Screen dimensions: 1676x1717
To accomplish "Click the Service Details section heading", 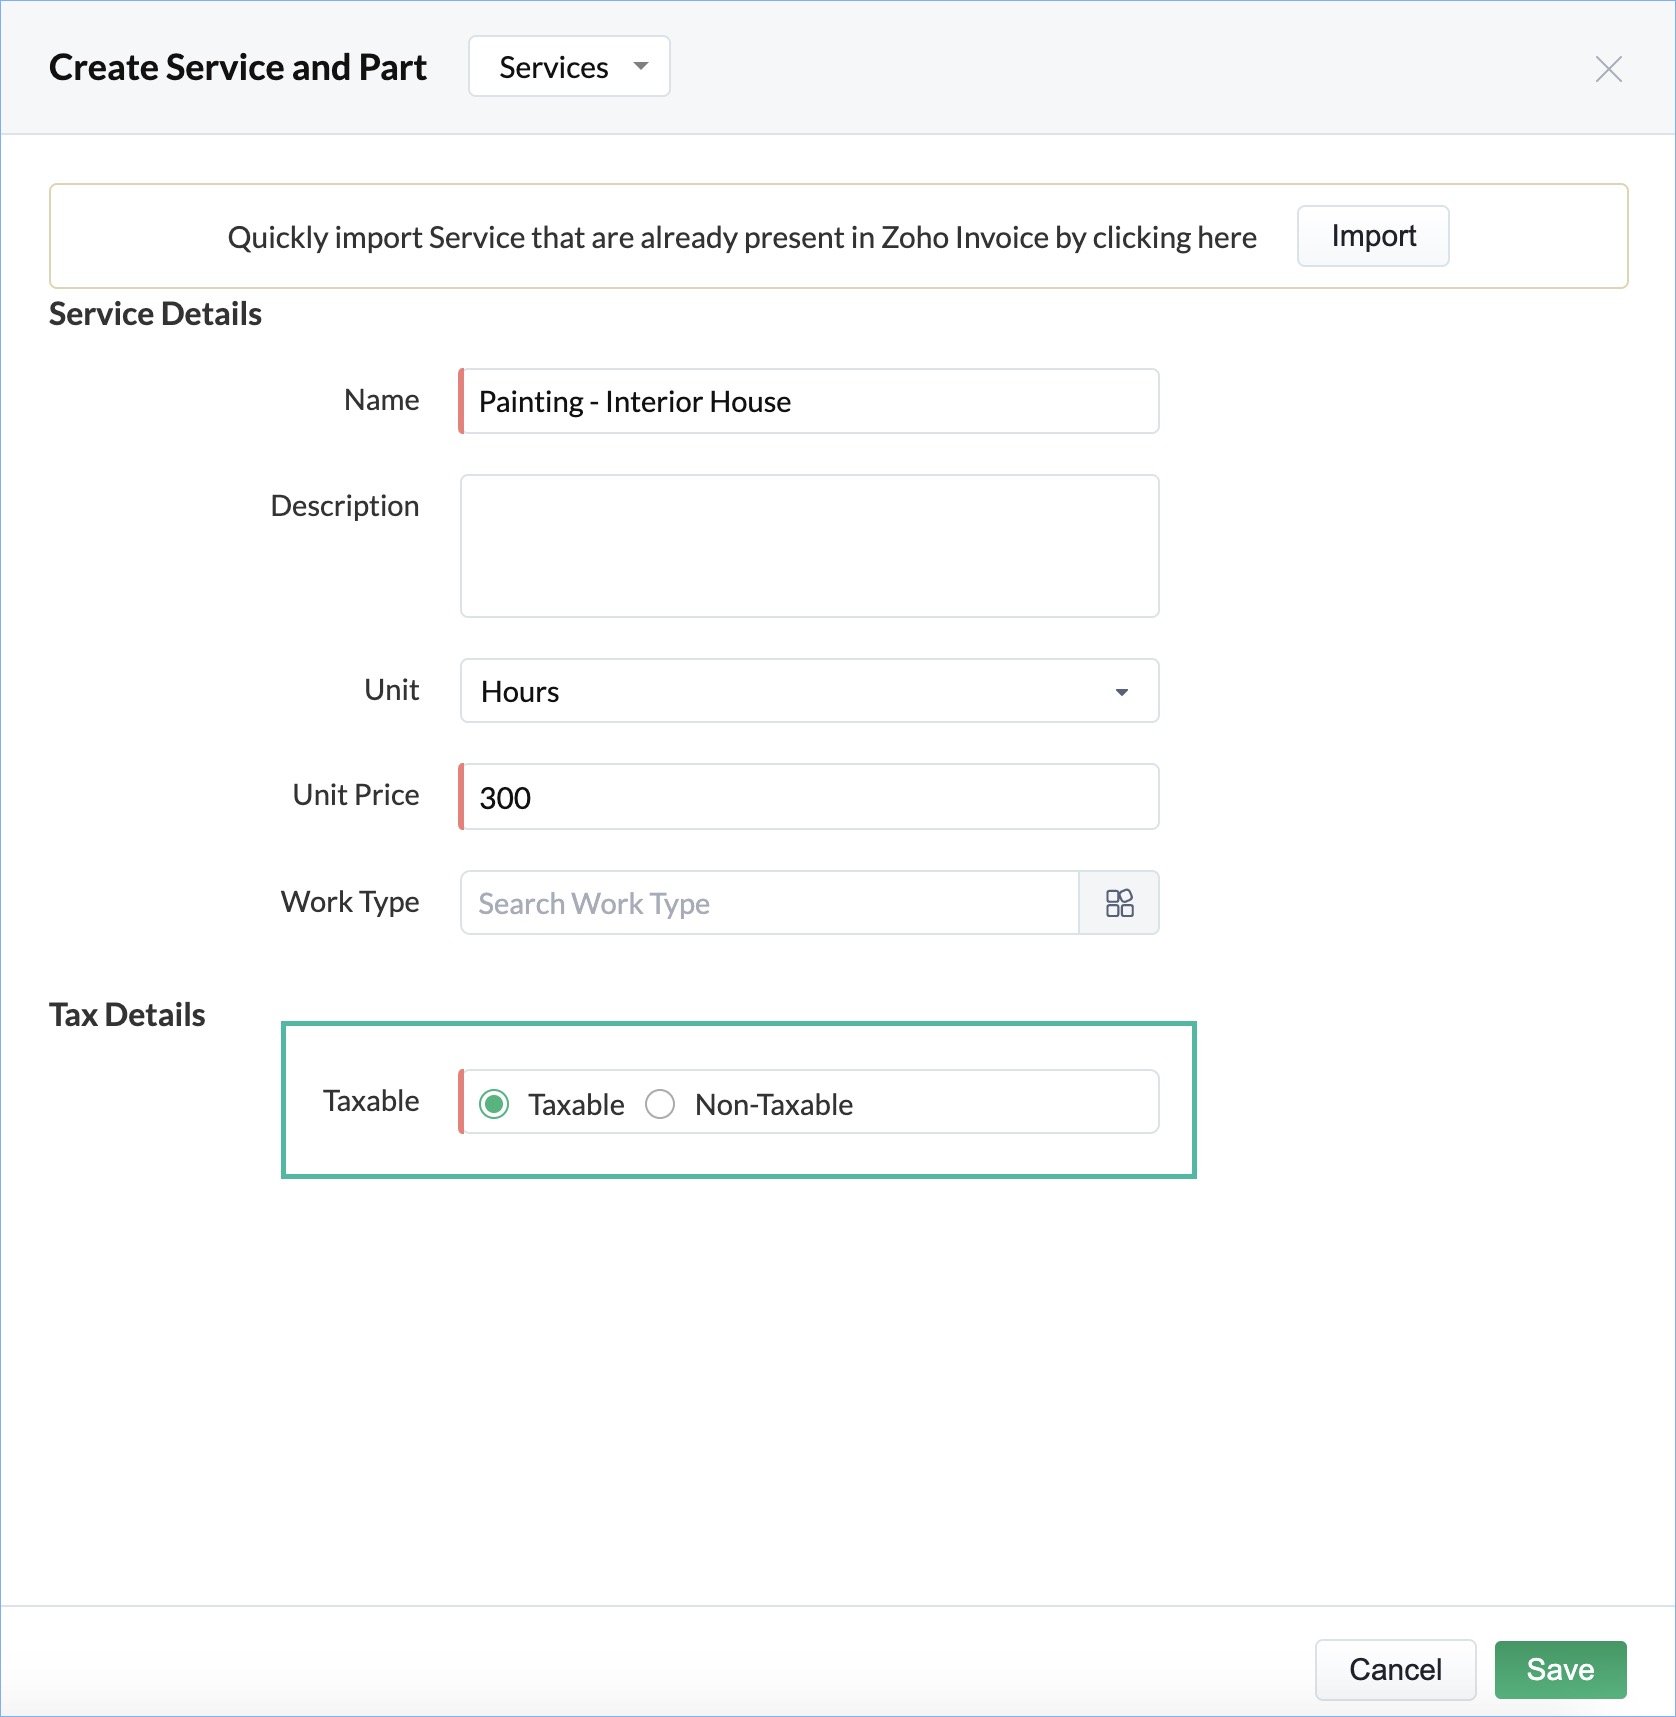I will click(155, 314).
